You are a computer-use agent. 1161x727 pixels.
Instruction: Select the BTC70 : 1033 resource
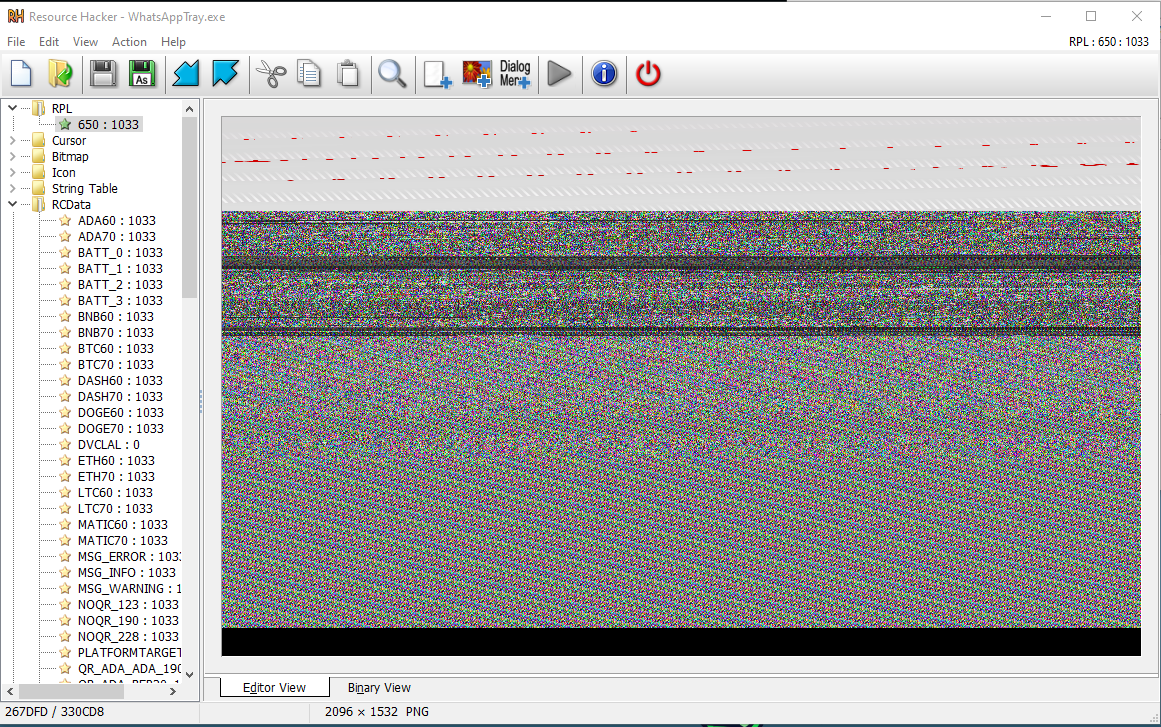pos(116,365)
